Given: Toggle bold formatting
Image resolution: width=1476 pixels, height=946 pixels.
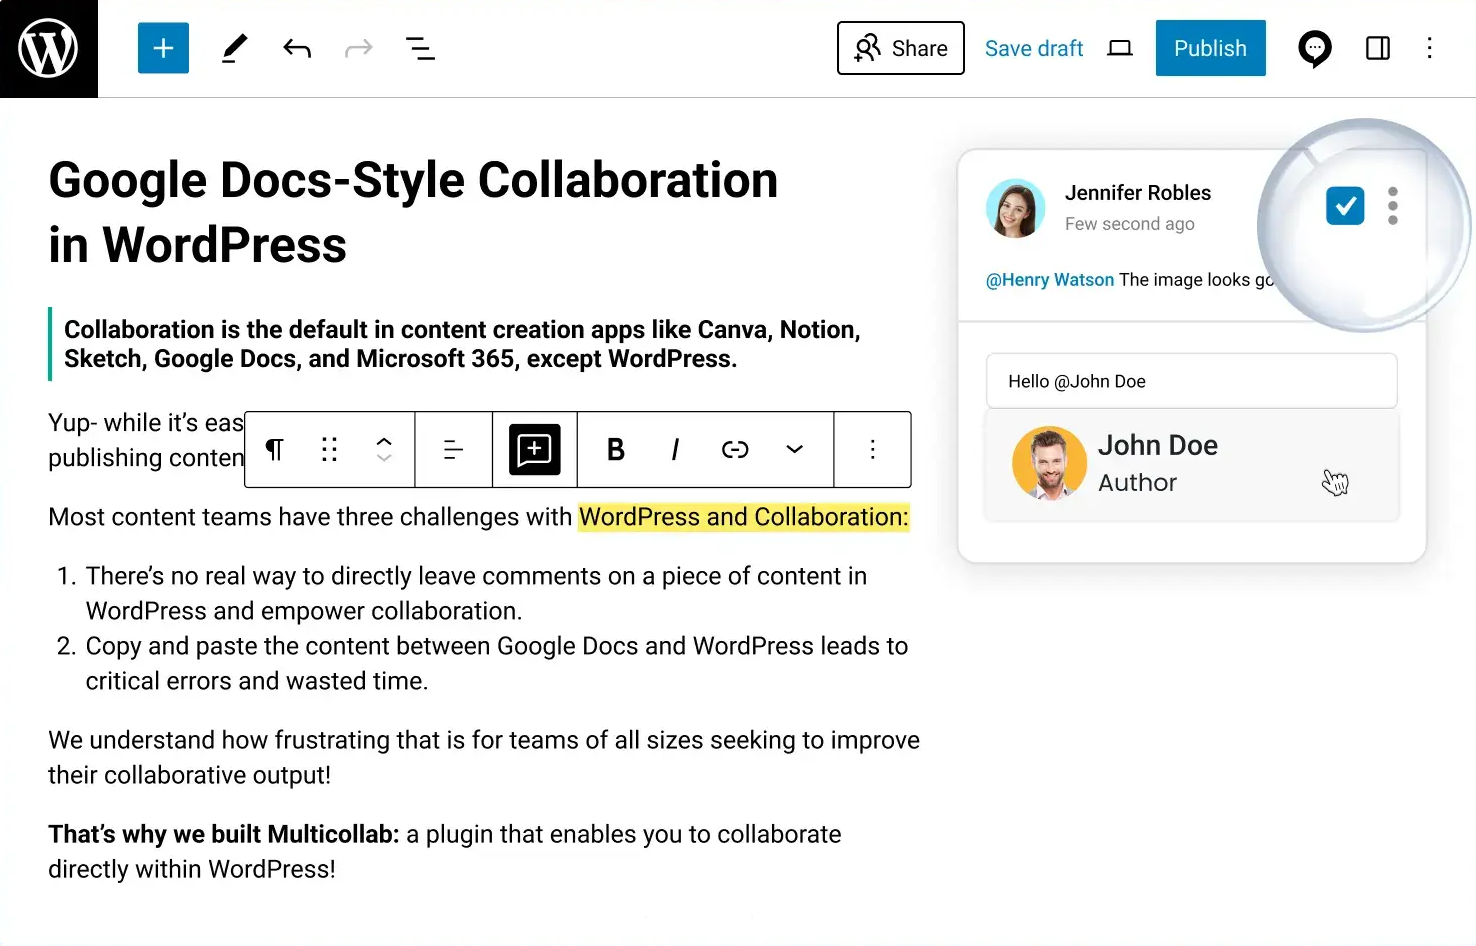Looking at the screenshot, I should pos(616,450).
